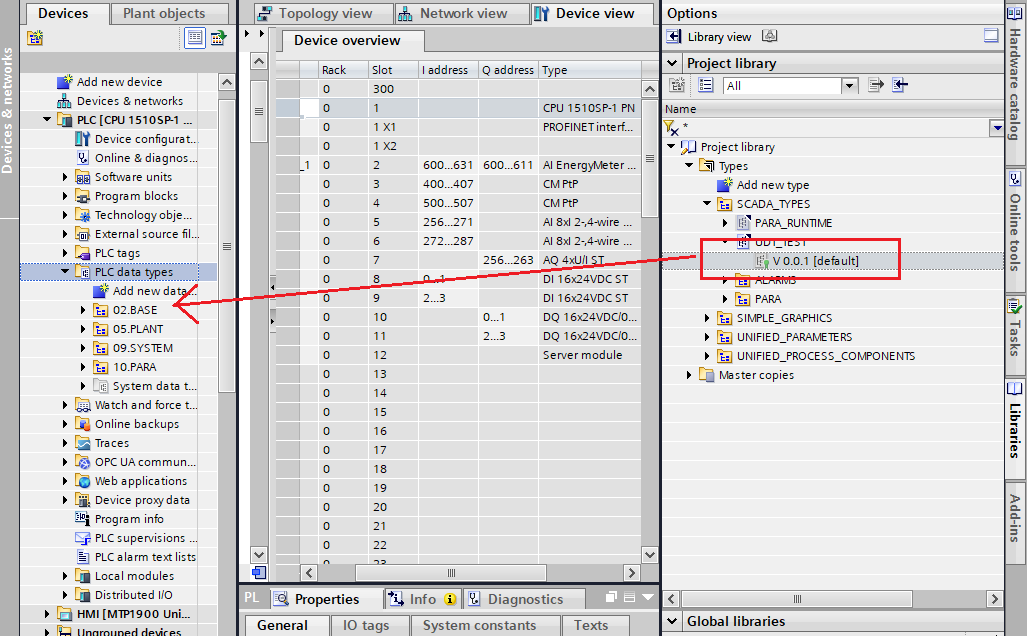Click the Project library pane toggle icon
The height and width of the screenshot is (636, 1027).
[991, 36]
